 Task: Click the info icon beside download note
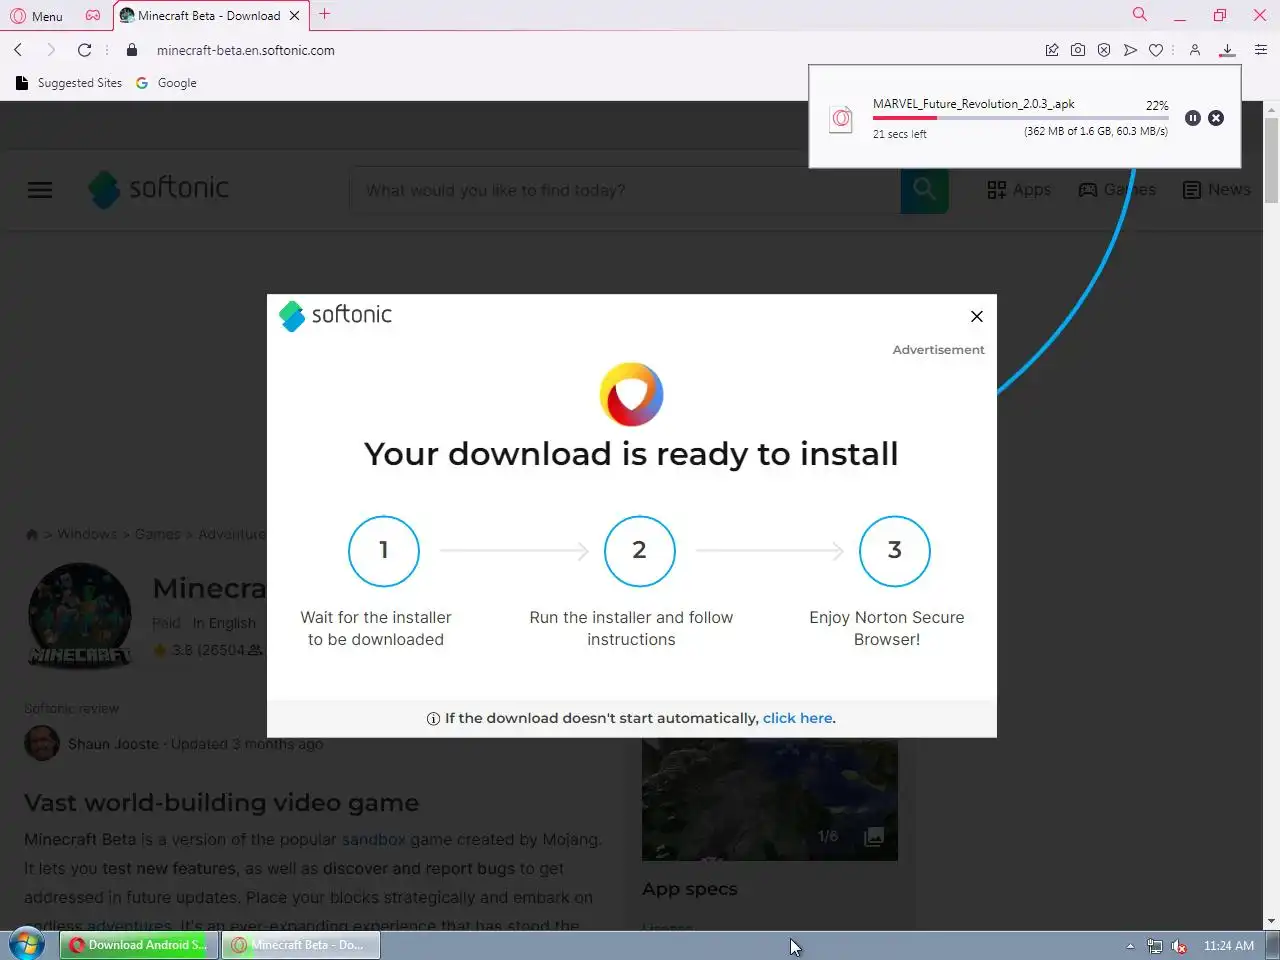pos(433,719)
